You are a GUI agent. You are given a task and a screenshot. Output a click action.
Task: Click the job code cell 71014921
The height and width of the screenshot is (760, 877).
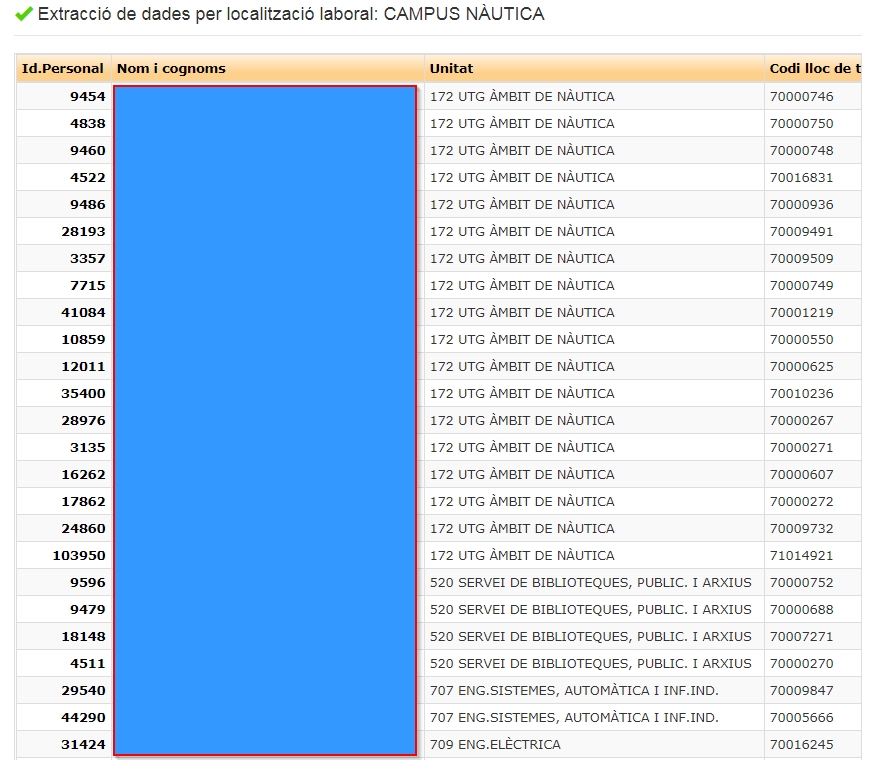click(801, 556)
